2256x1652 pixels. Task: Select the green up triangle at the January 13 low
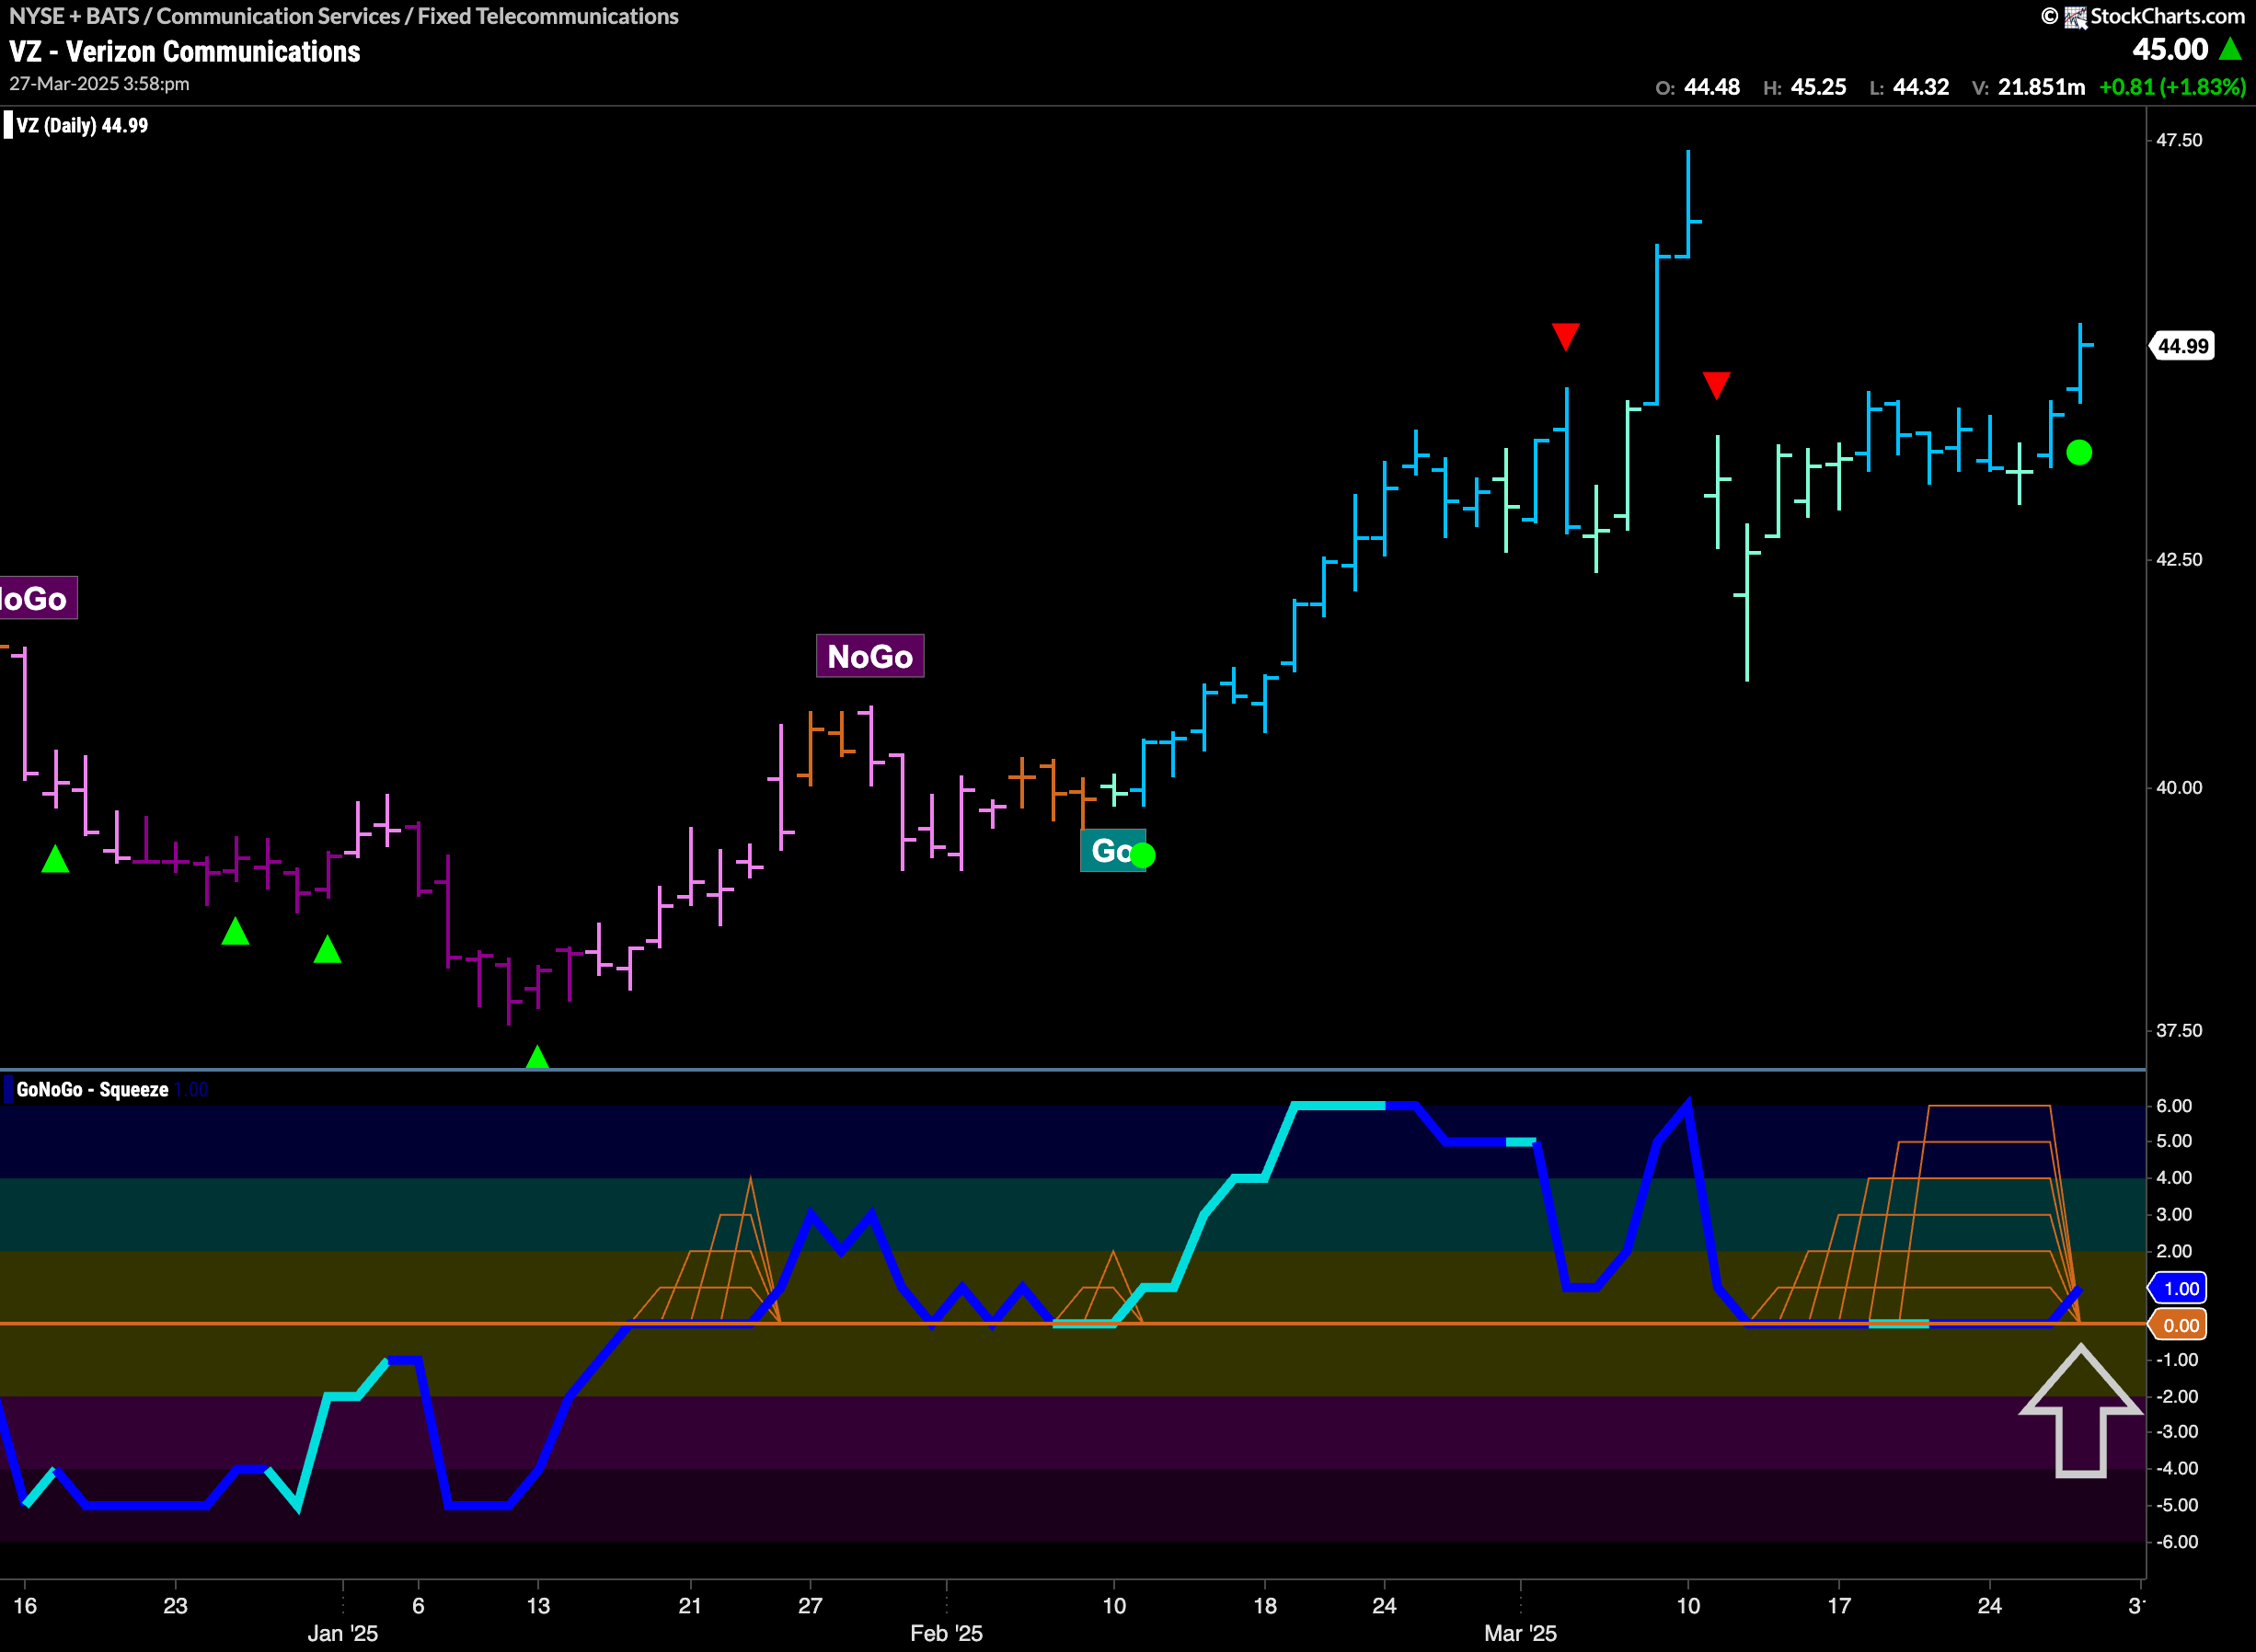[x=537, y=1056]
